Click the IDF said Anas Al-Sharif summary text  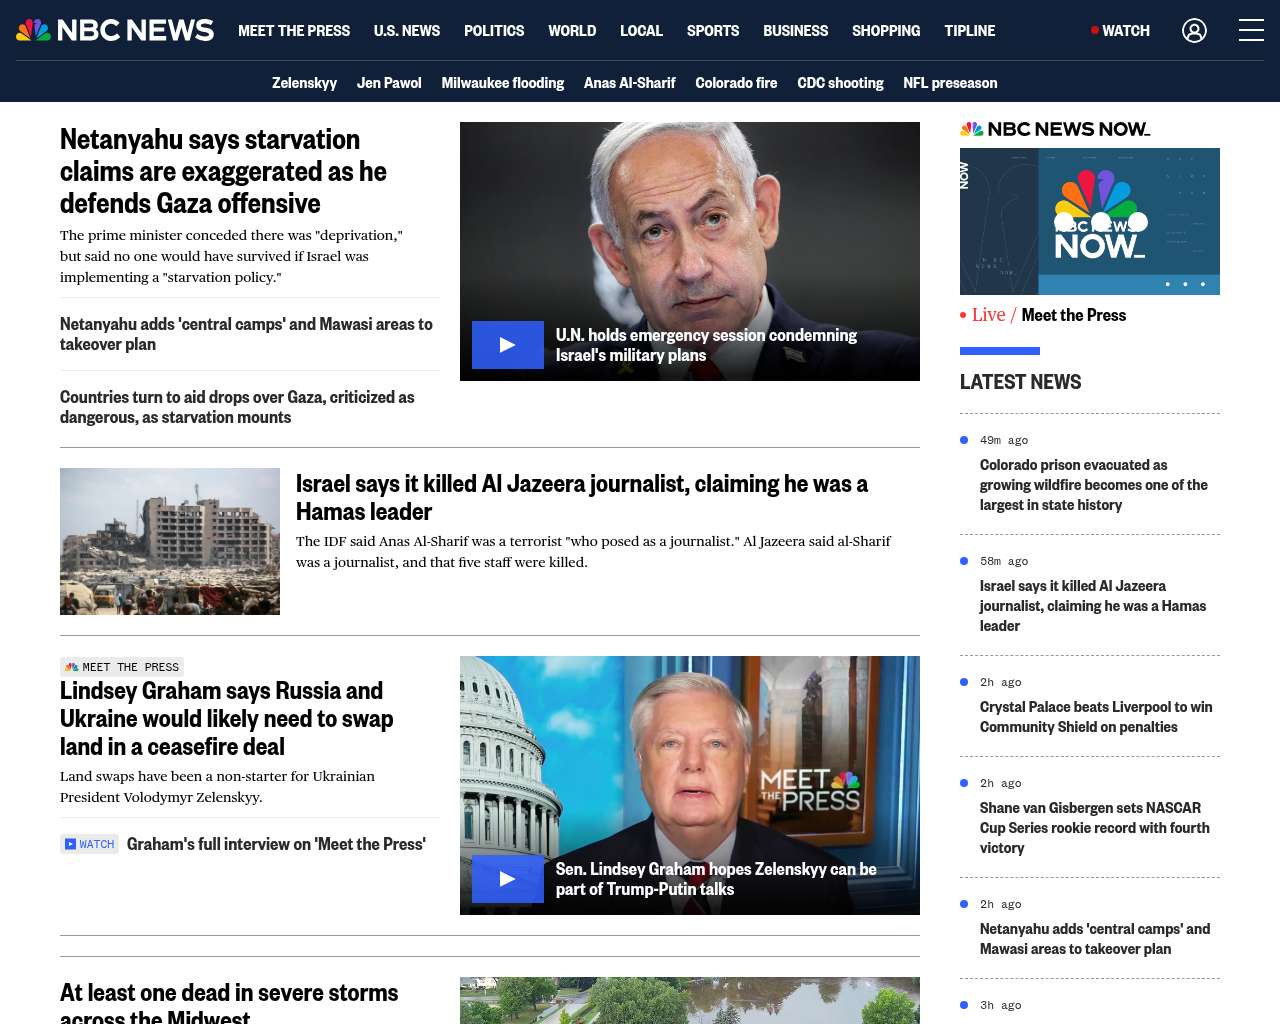coord(593,552)
